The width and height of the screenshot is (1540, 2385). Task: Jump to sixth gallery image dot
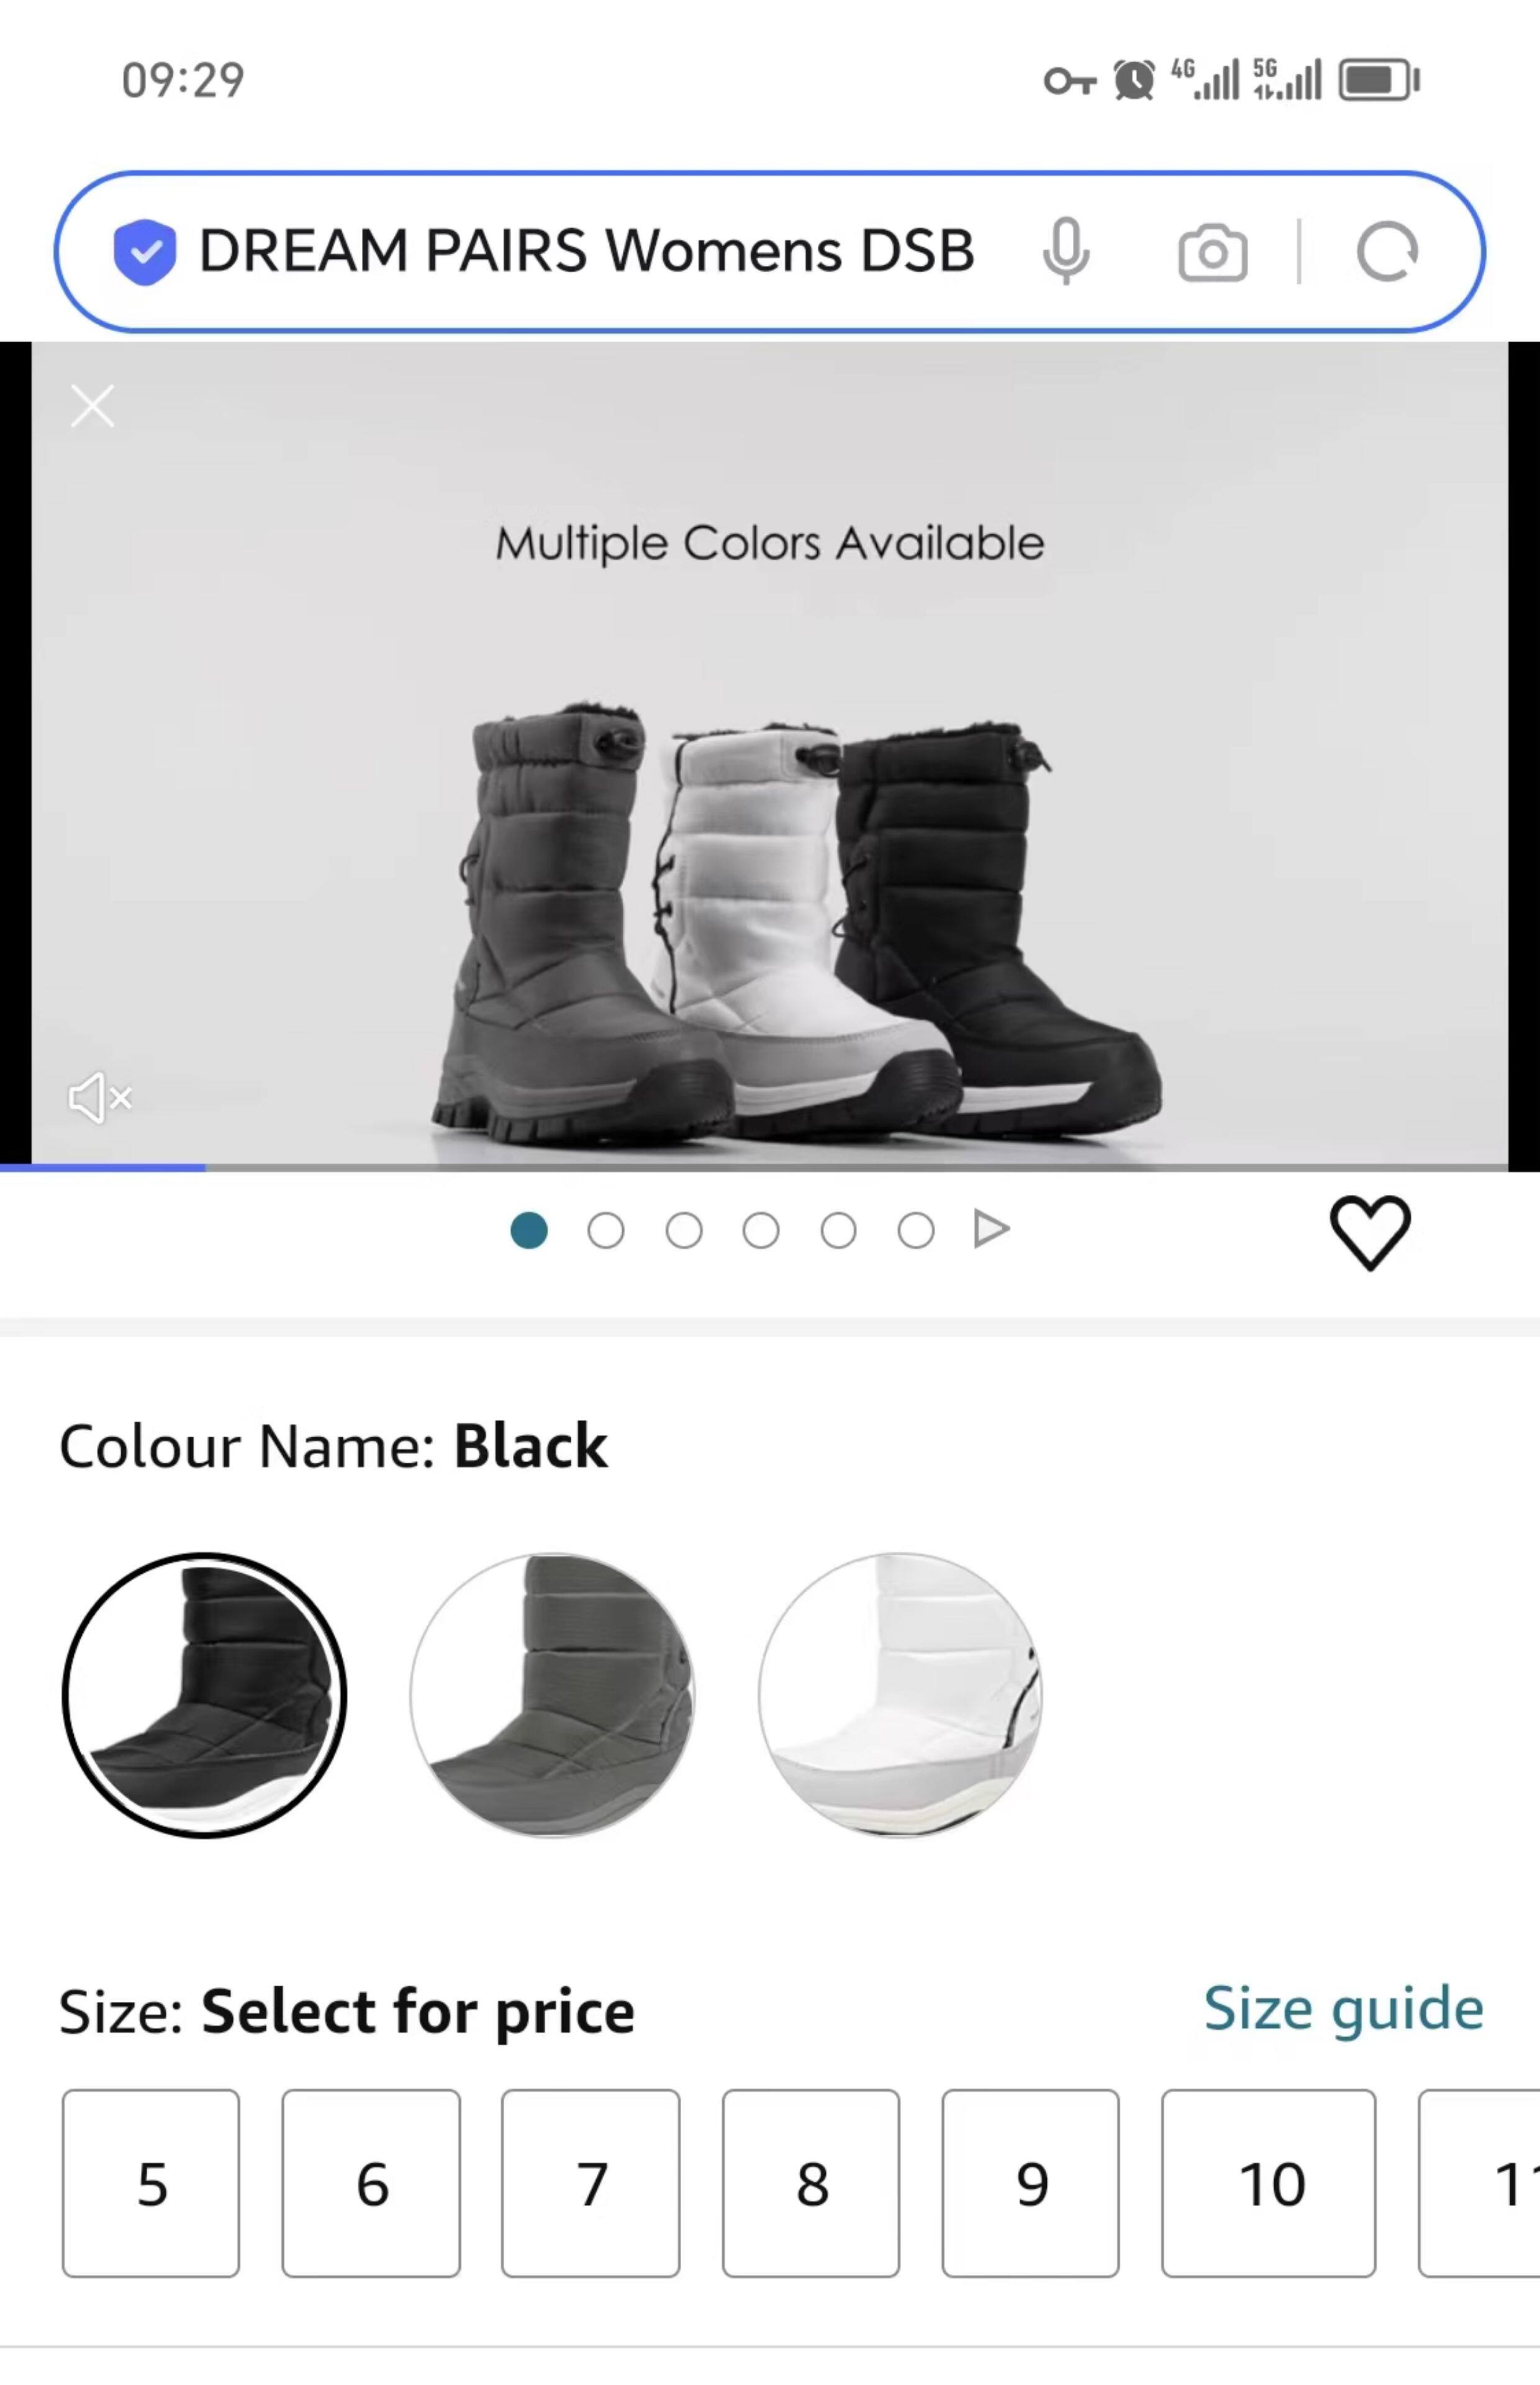pos(916,1231)
